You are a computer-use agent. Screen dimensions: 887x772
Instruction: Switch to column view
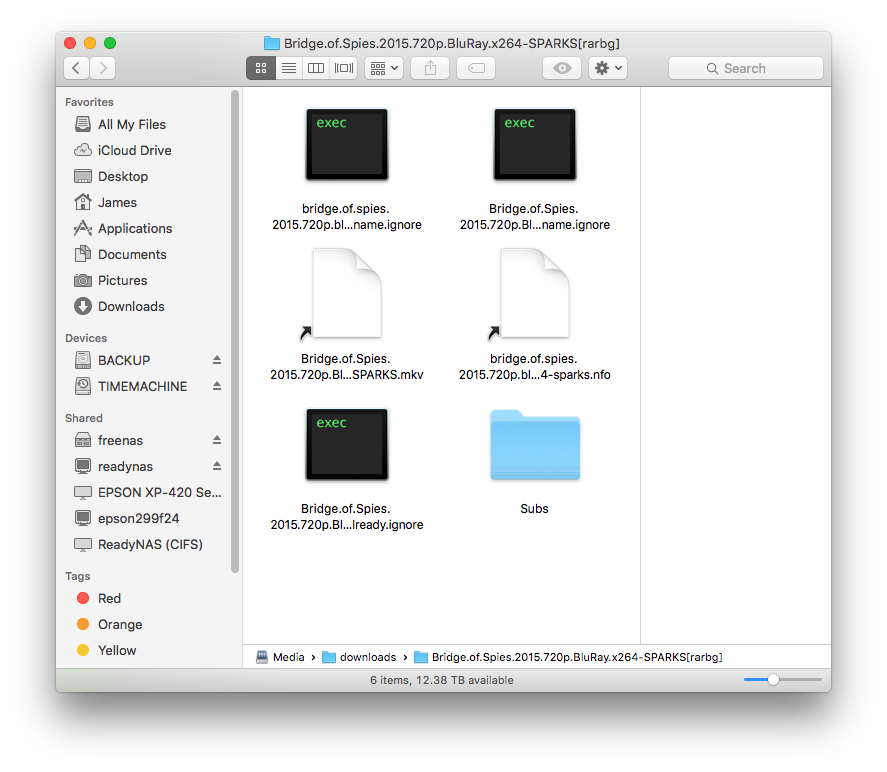click(316, 68)
